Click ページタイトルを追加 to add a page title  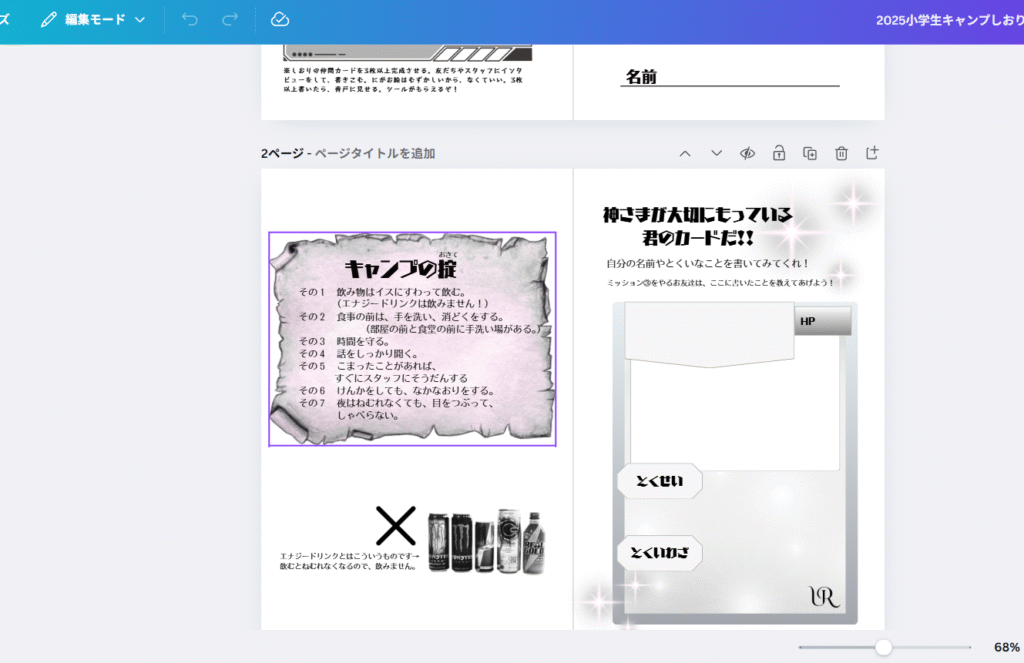click(x=375, y=153)
